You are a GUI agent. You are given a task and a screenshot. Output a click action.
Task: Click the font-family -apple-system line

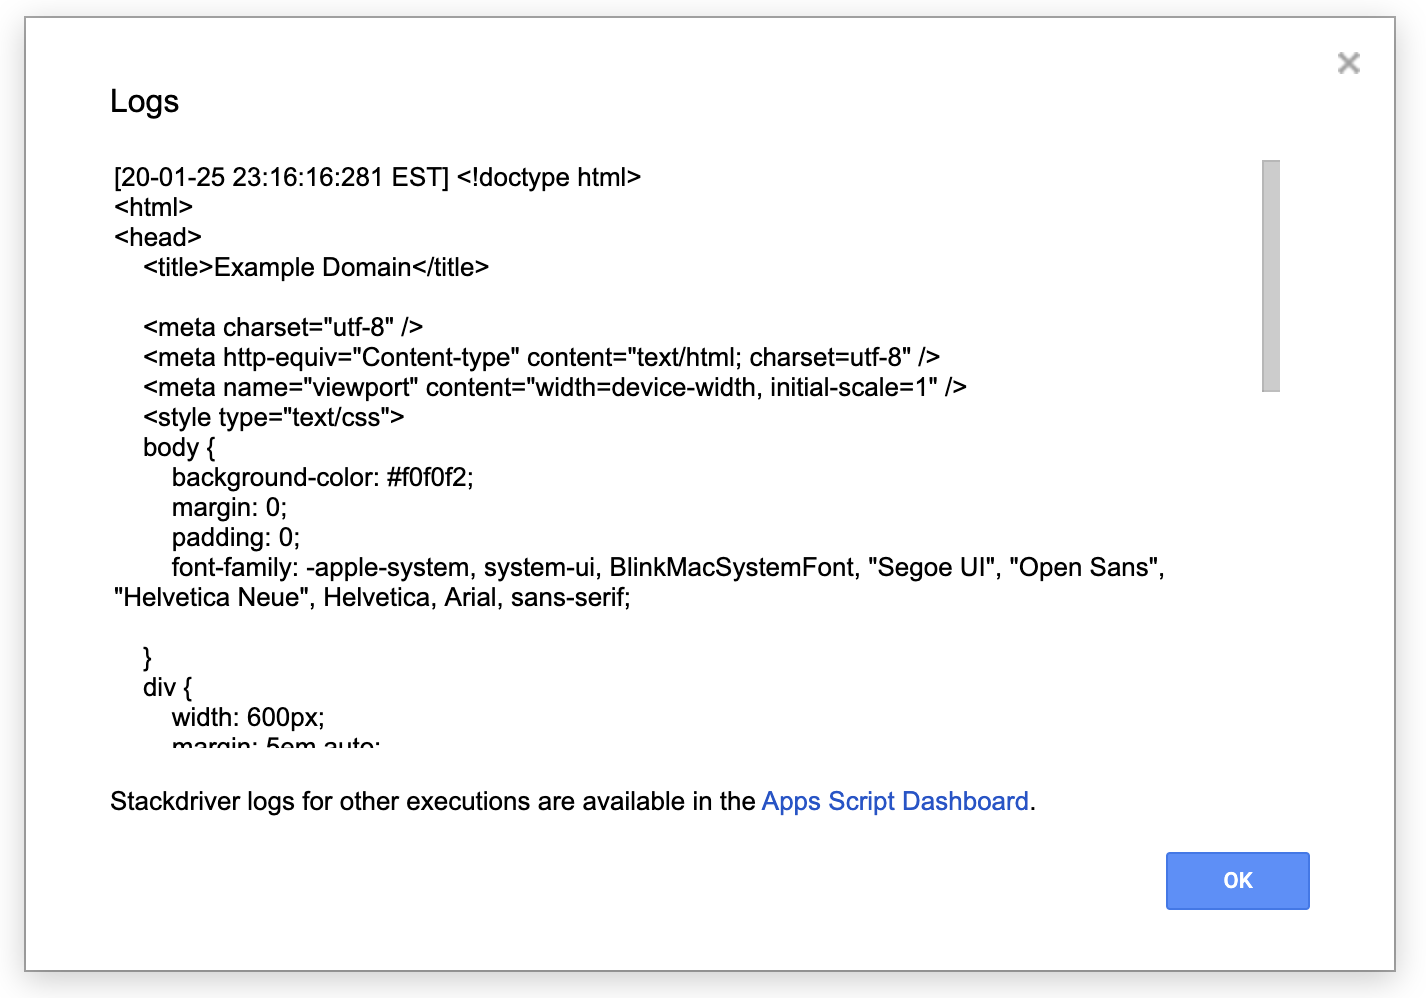(x=667, y=567)
